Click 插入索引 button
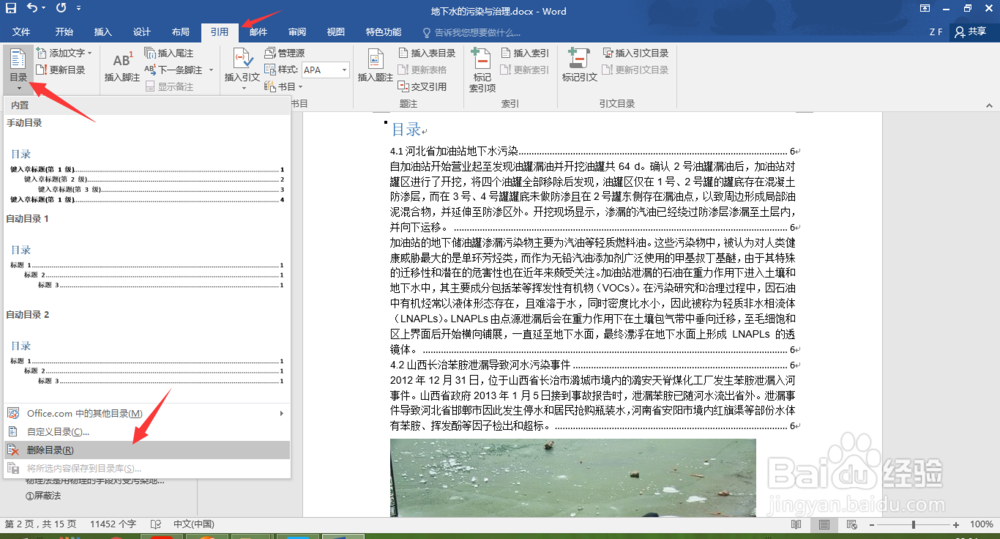 tap(525, 53)
